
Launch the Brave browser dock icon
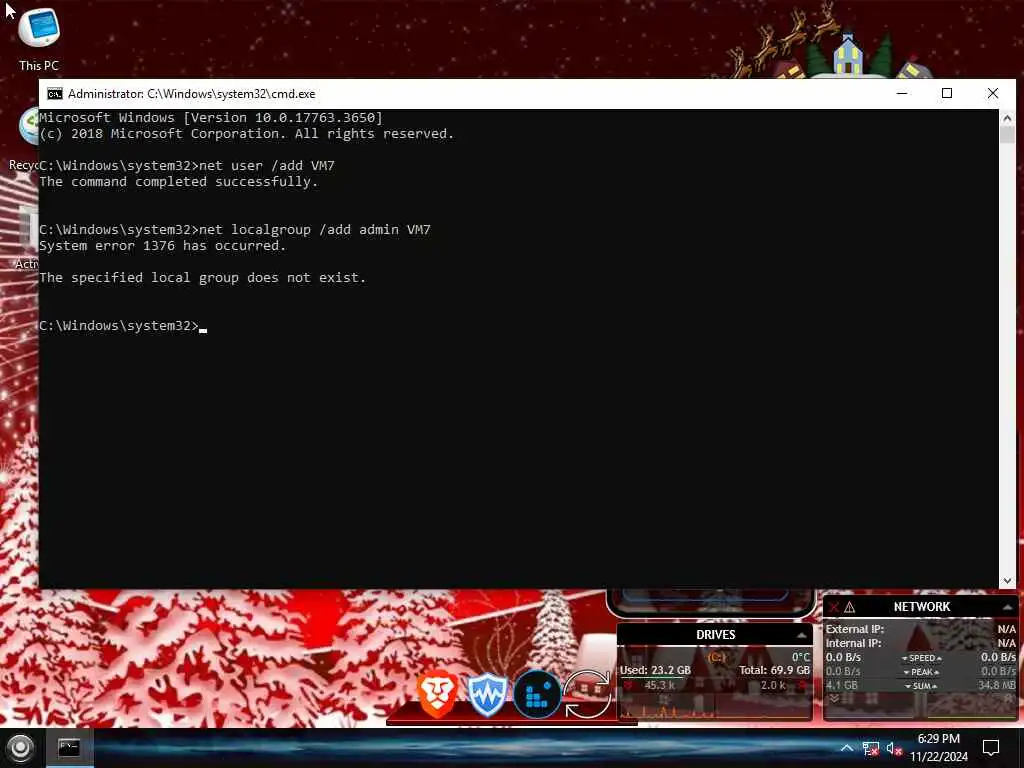point(438,694)
